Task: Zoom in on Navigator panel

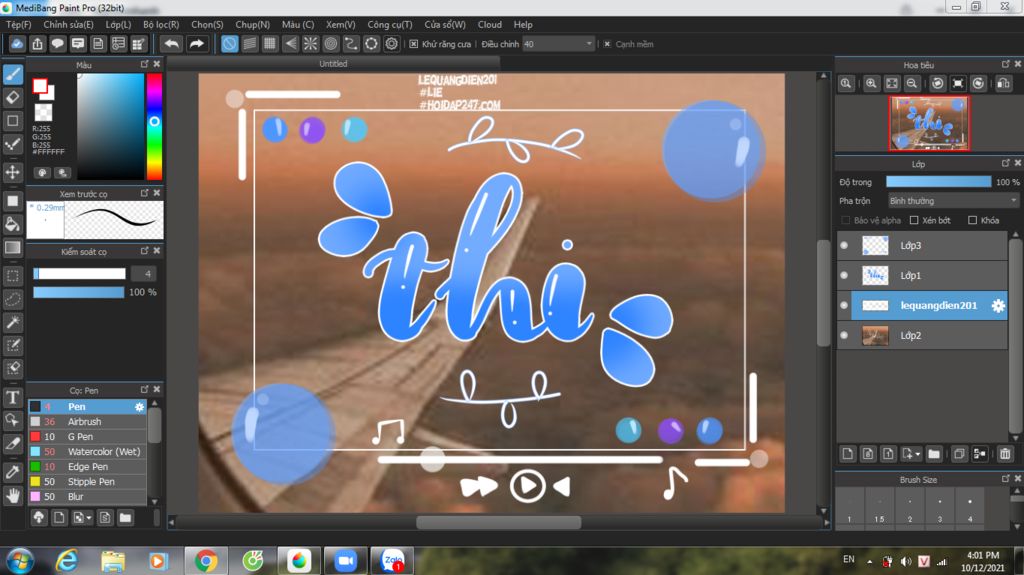Action: (x=871, y=84)
